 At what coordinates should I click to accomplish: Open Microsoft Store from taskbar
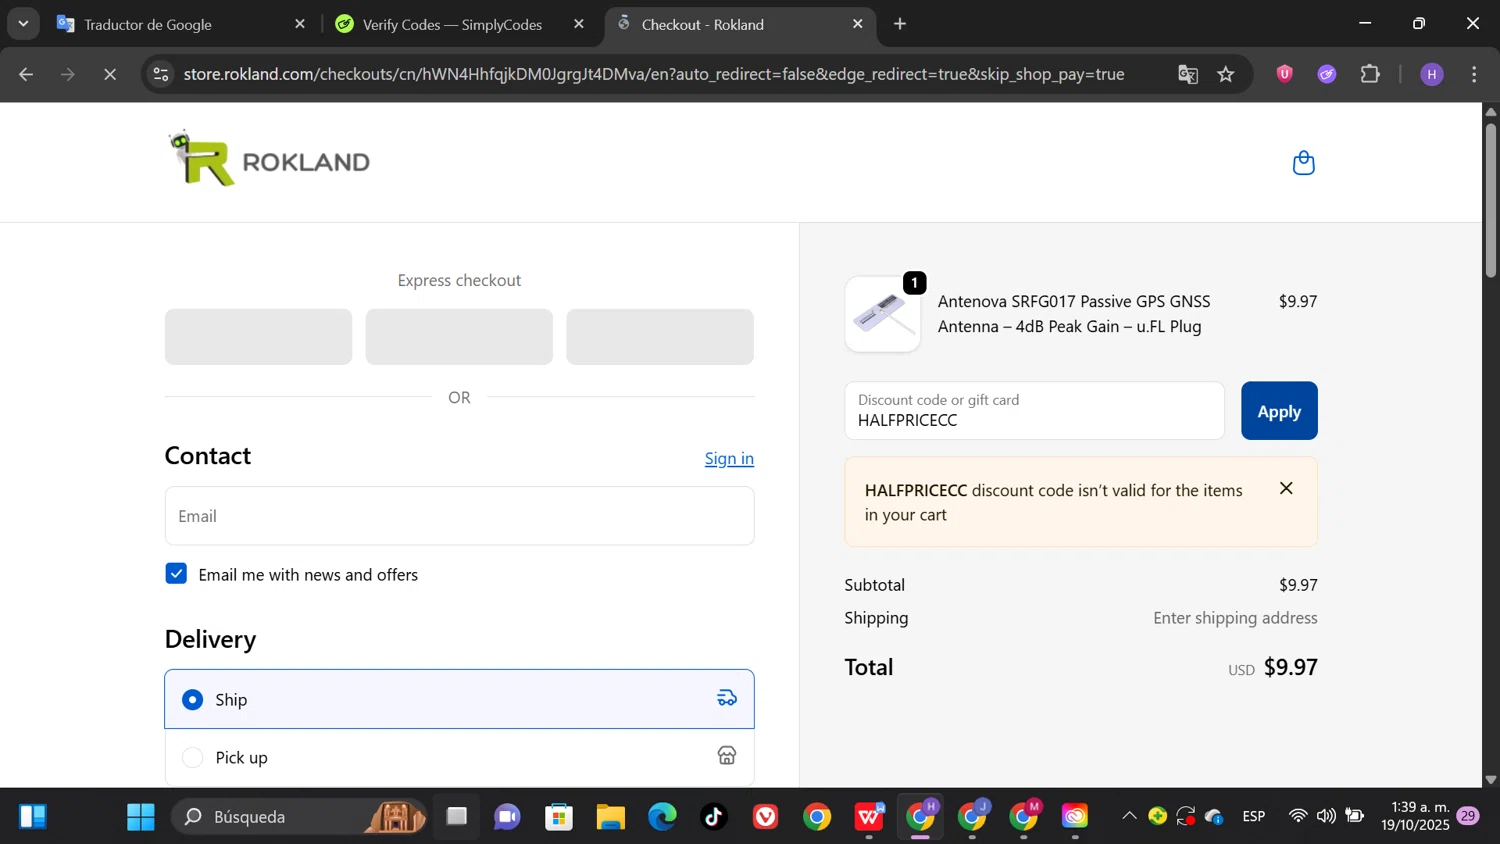[x=559, y=817]
